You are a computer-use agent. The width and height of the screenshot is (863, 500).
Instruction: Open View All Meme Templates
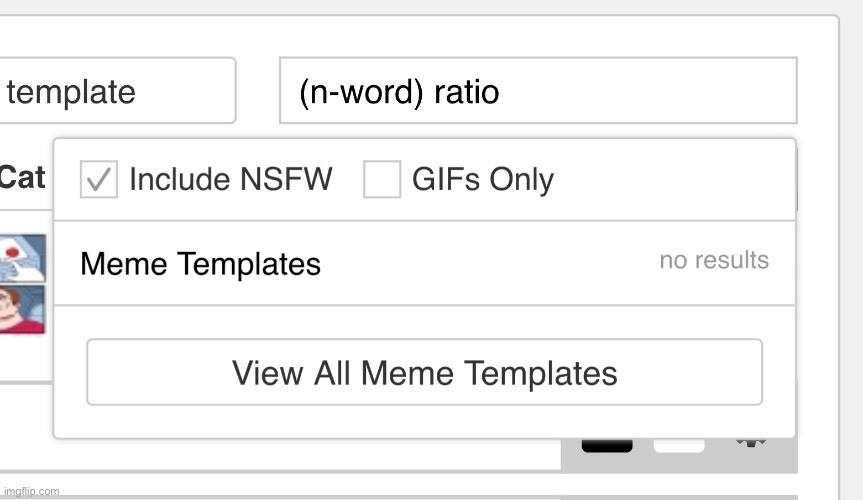pyautogui.click(x=424, y=373)
